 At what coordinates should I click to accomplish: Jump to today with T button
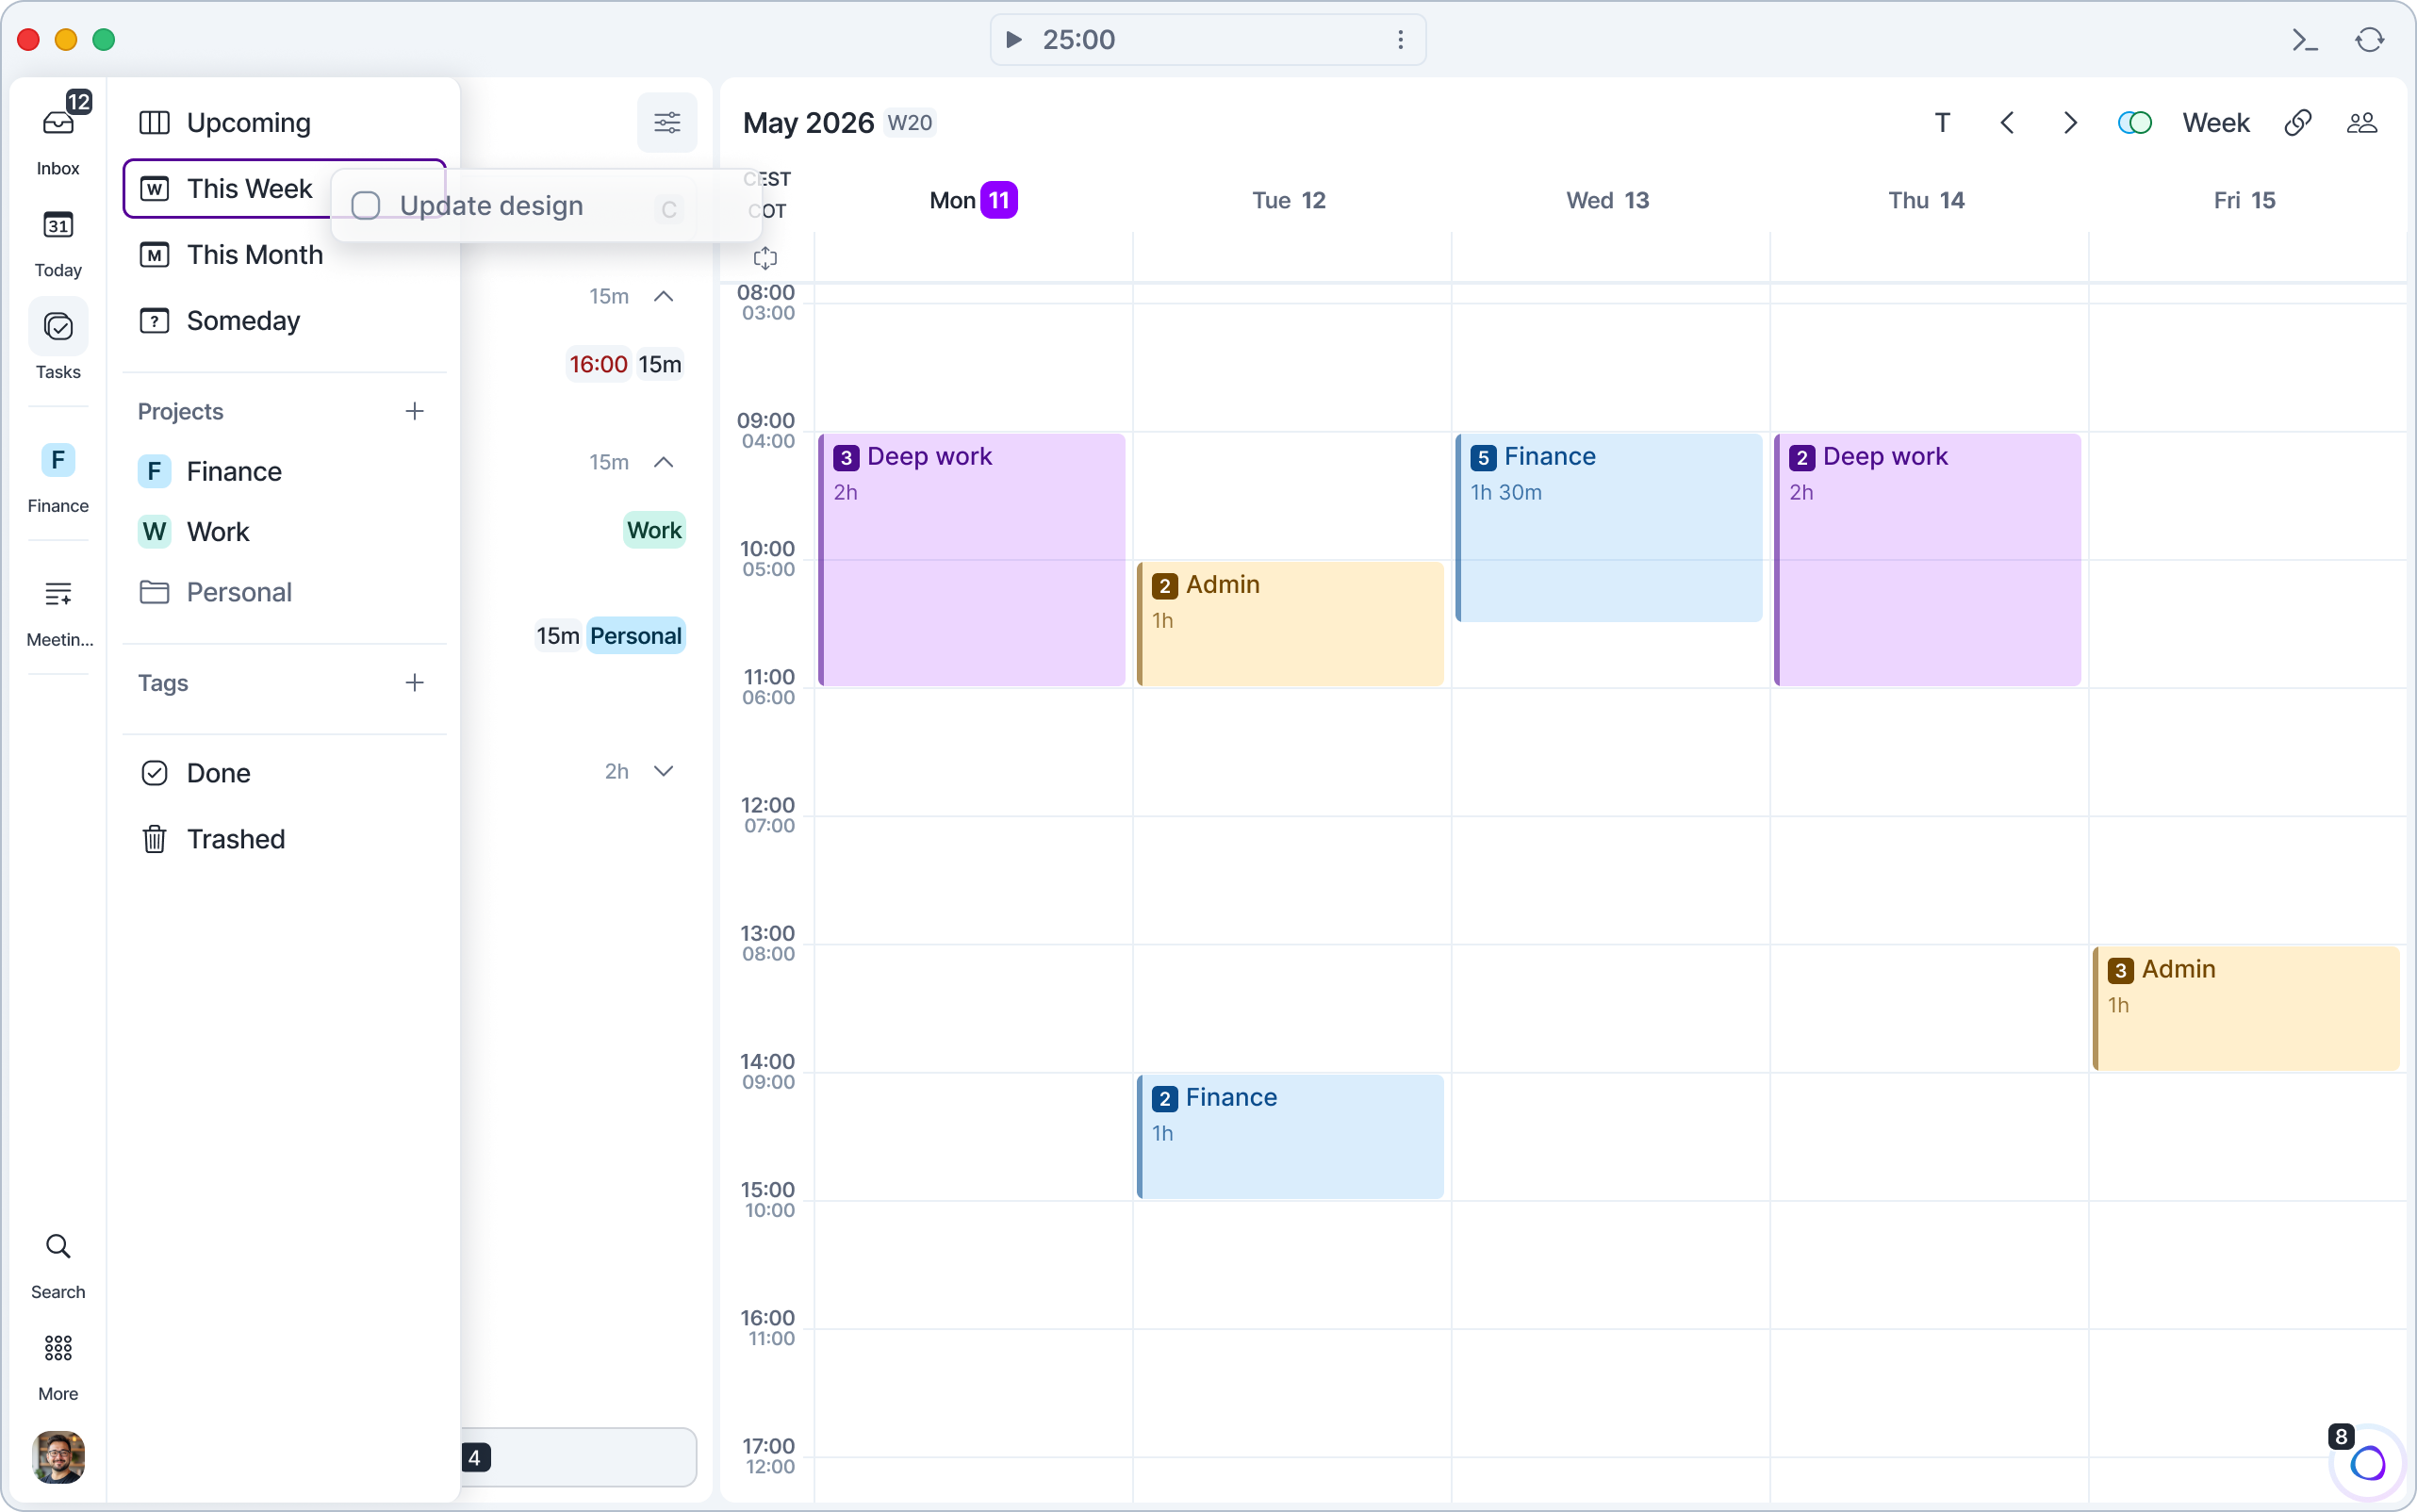tap(1942, 123)
